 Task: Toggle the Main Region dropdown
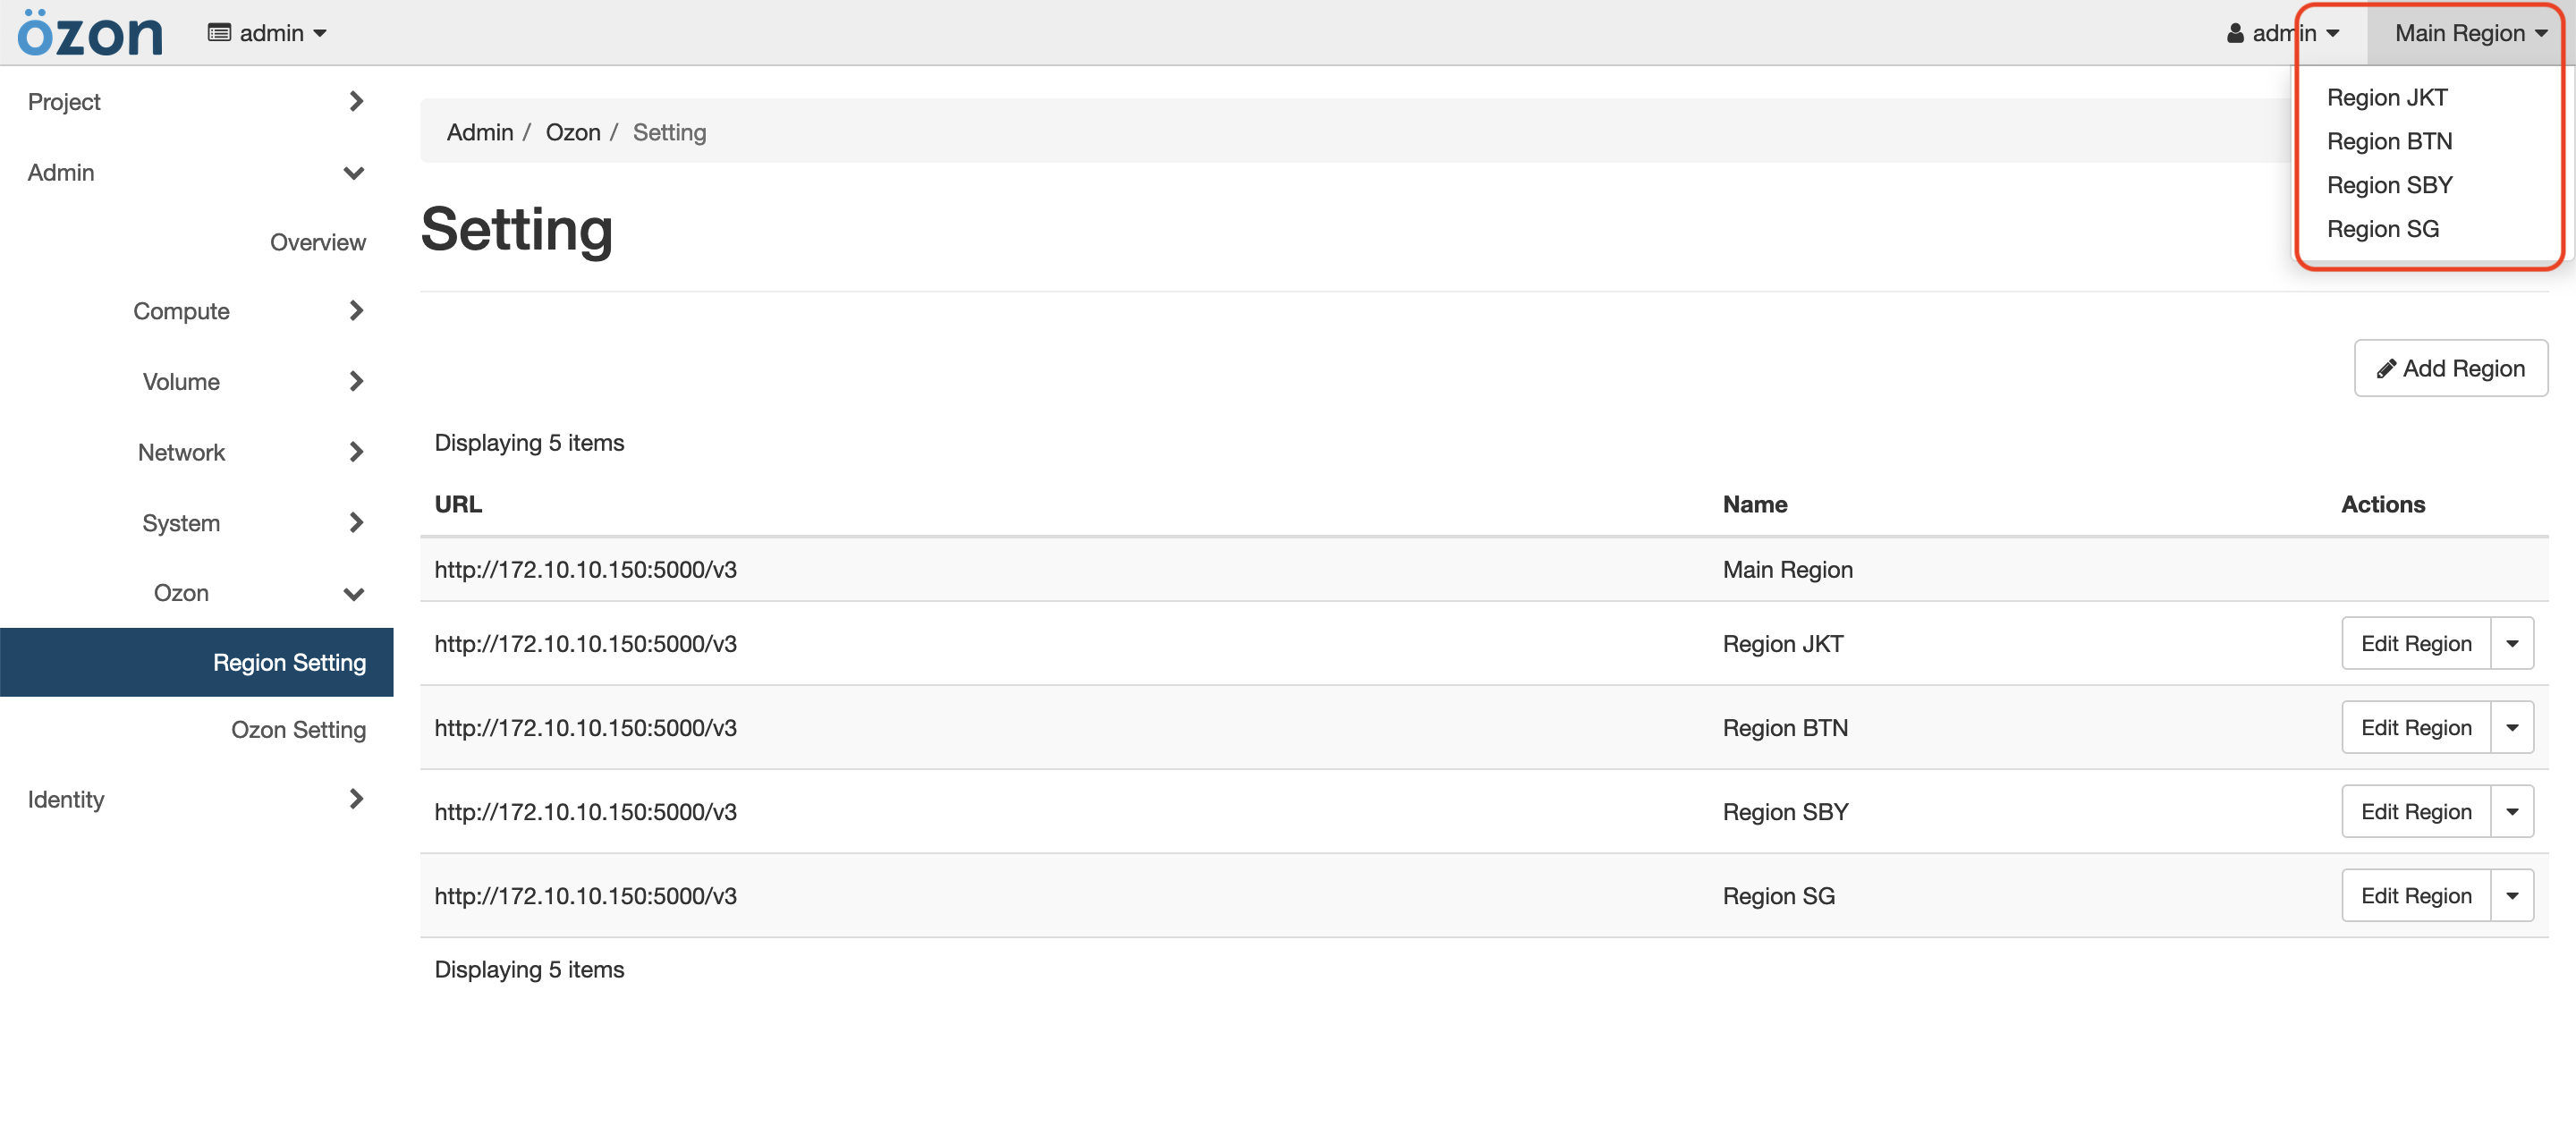pos(2470,33)
